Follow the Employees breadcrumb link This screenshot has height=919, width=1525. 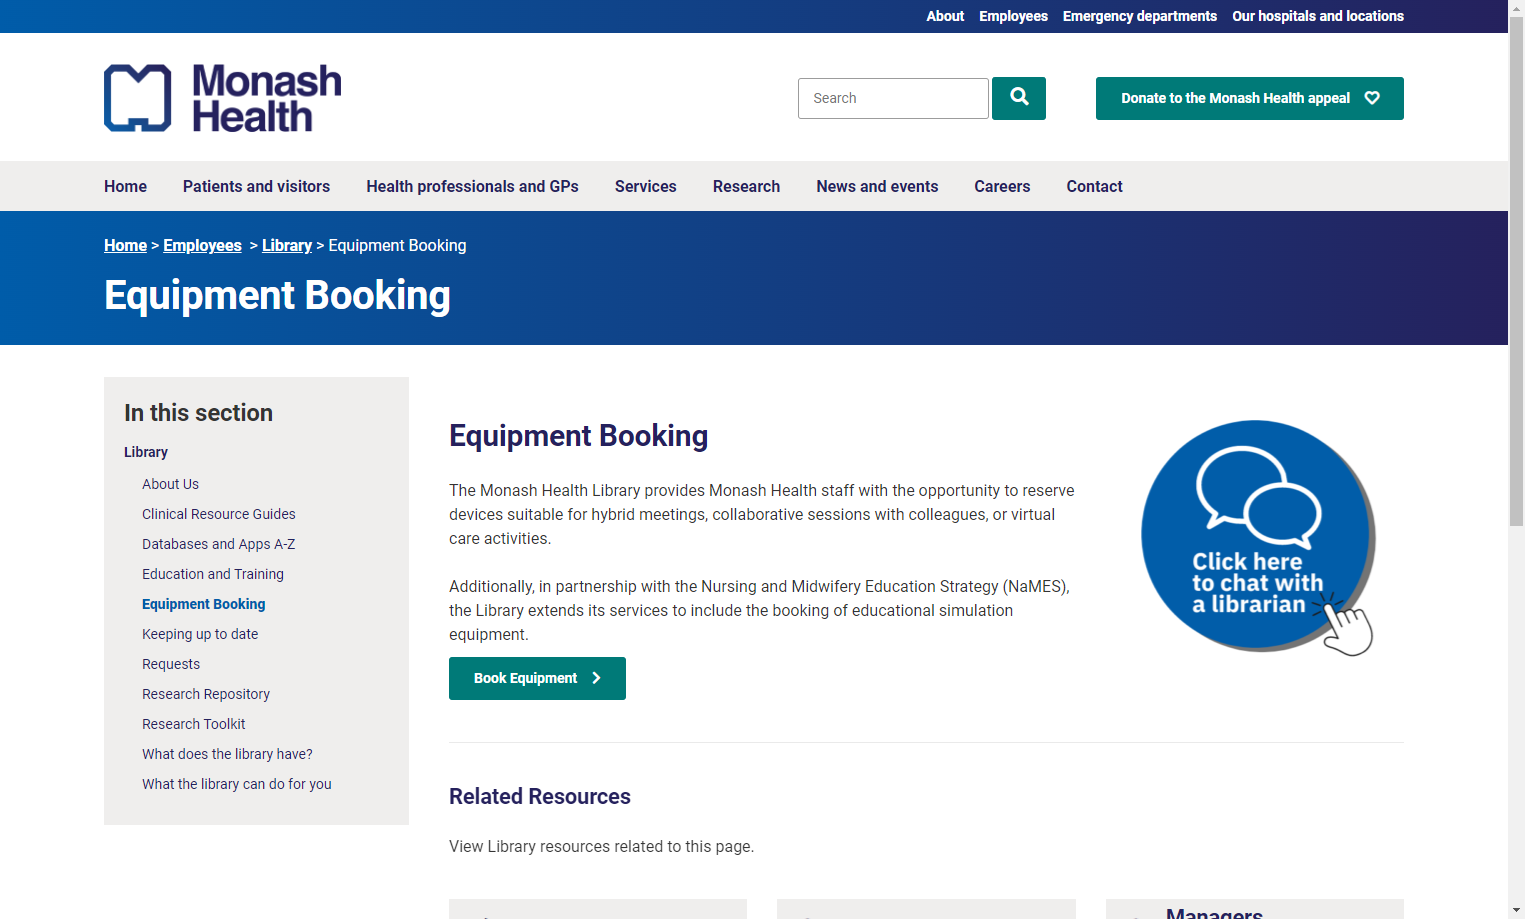(x=202, y=245)
